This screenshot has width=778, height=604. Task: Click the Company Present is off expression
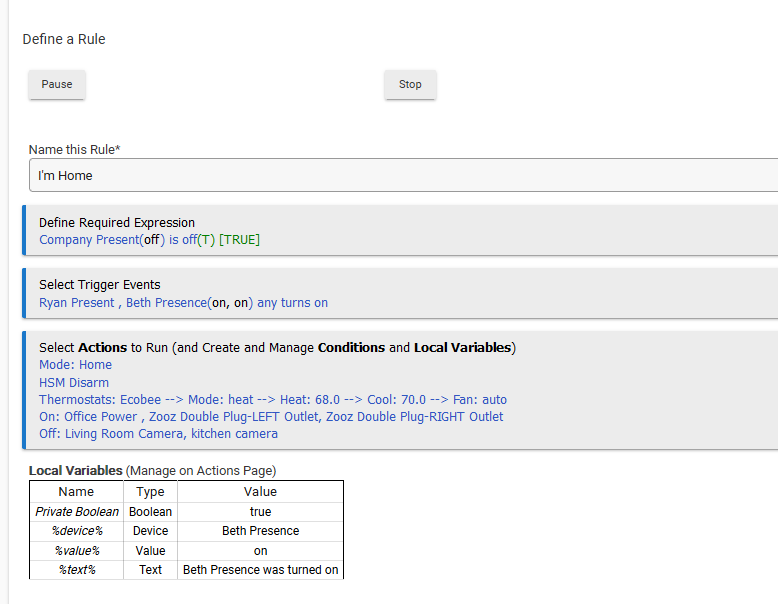click(149, 240)
